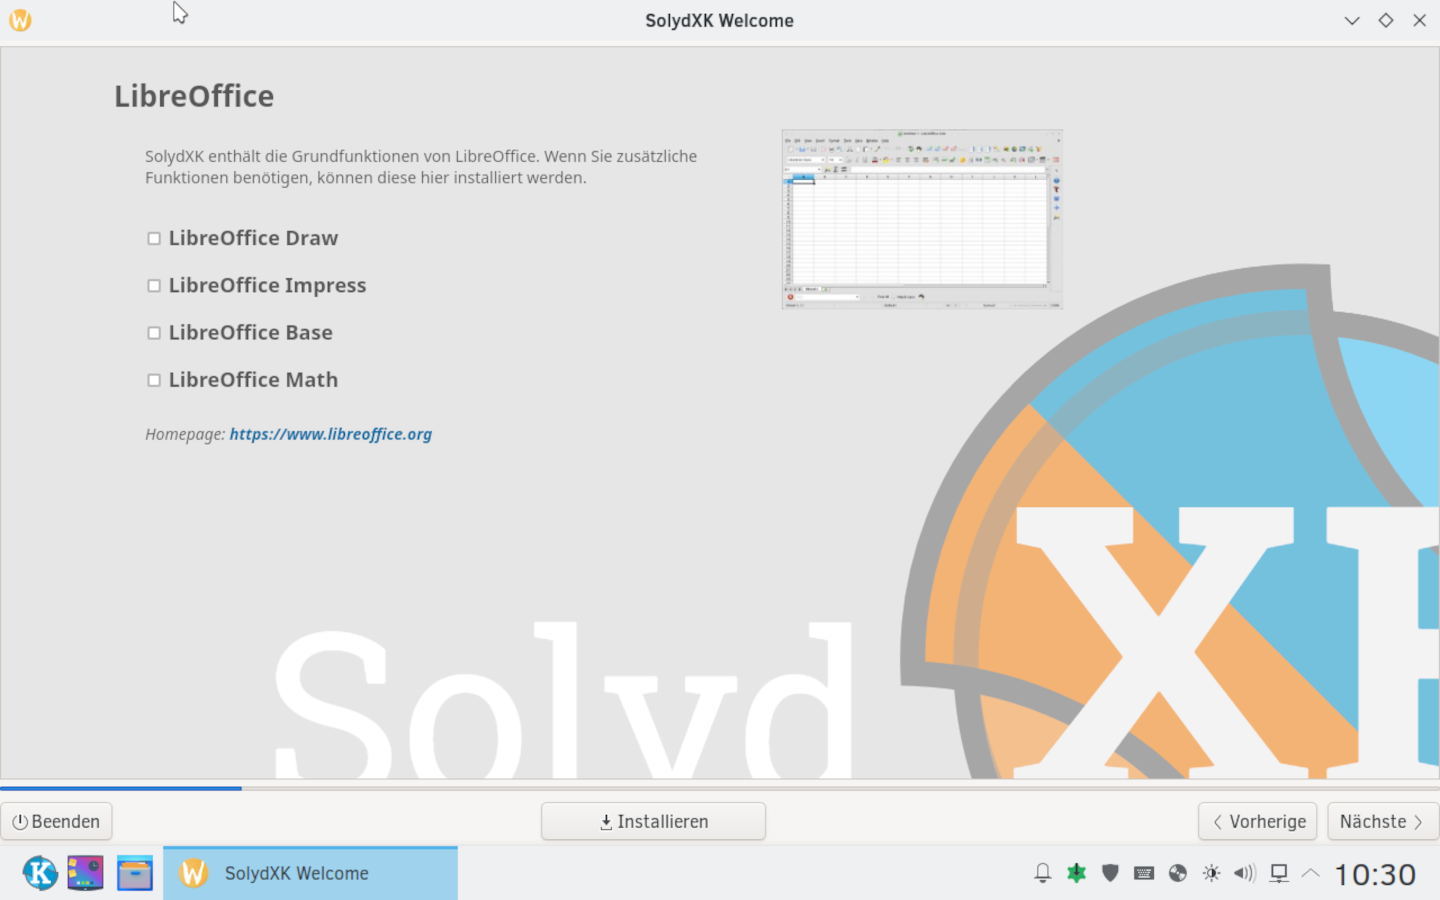
Task: Click the Installieren button
Action: click(653, 821)
